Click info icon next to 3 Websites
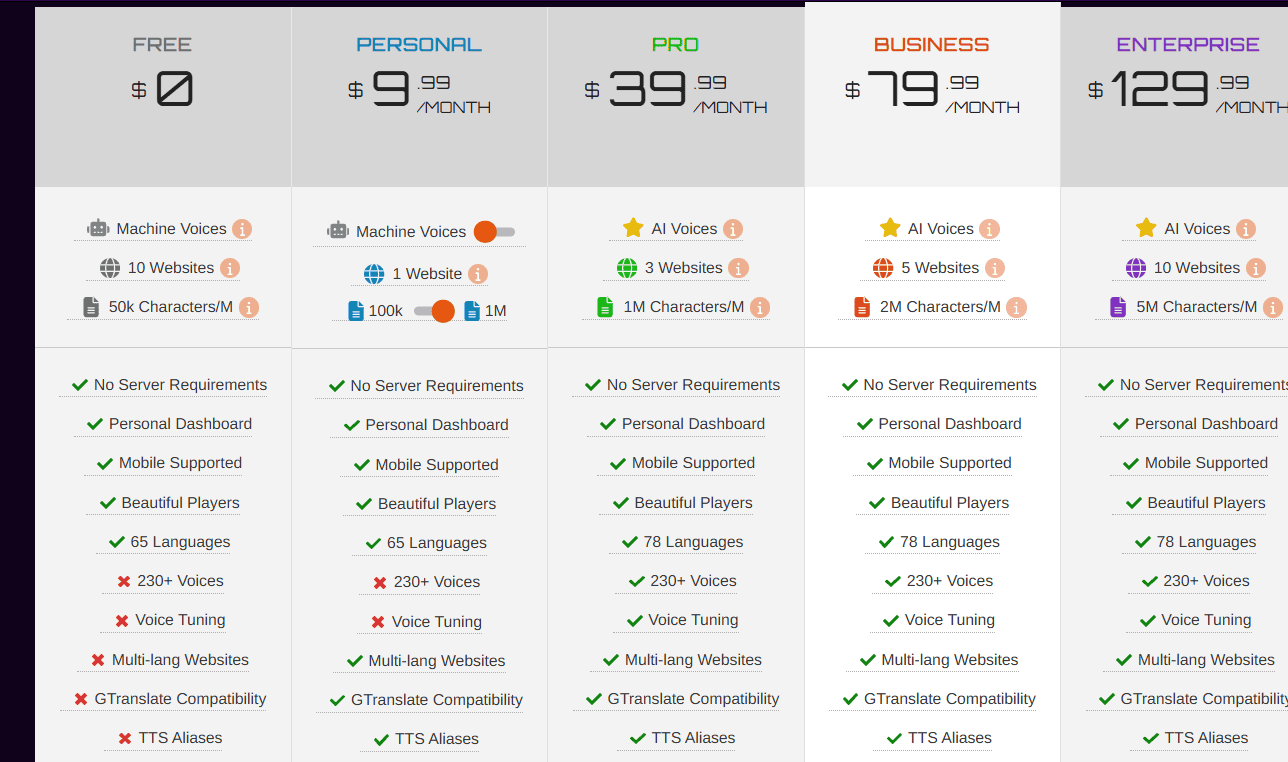The image size is (1288, 762). pyautogui.click(x=738, y=268)
